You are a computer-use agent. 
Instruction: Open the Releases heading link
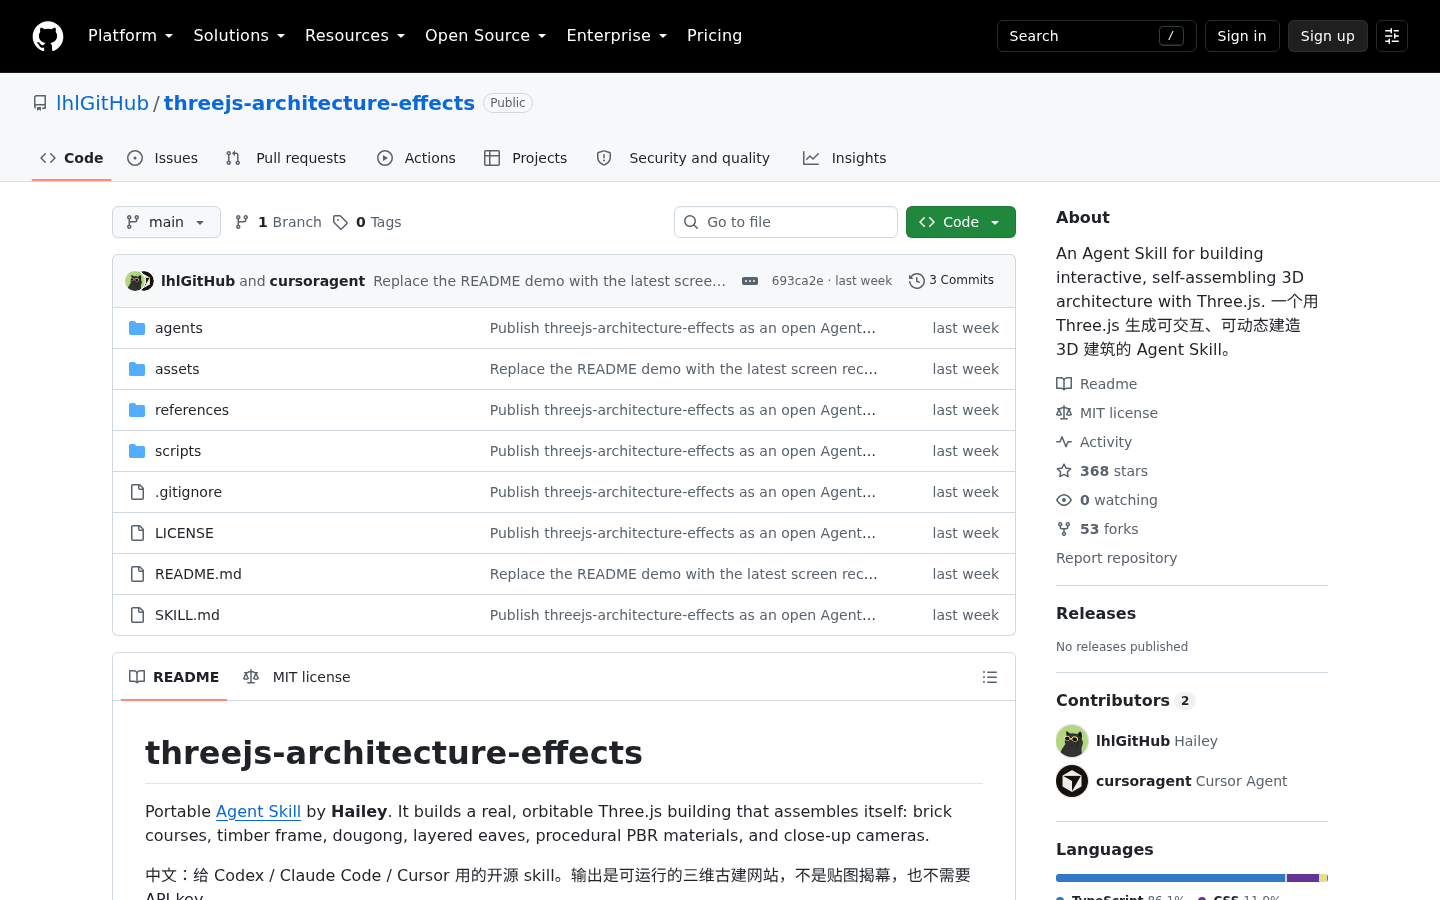point(1096,613)
